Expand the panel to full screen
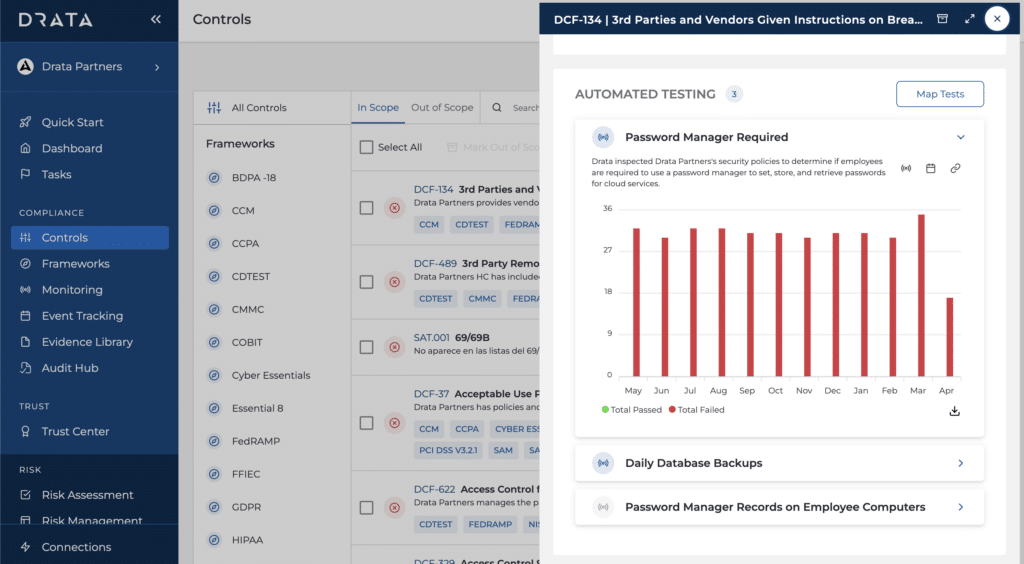This screenshot has height=564, width=1024. click(970, 19)
